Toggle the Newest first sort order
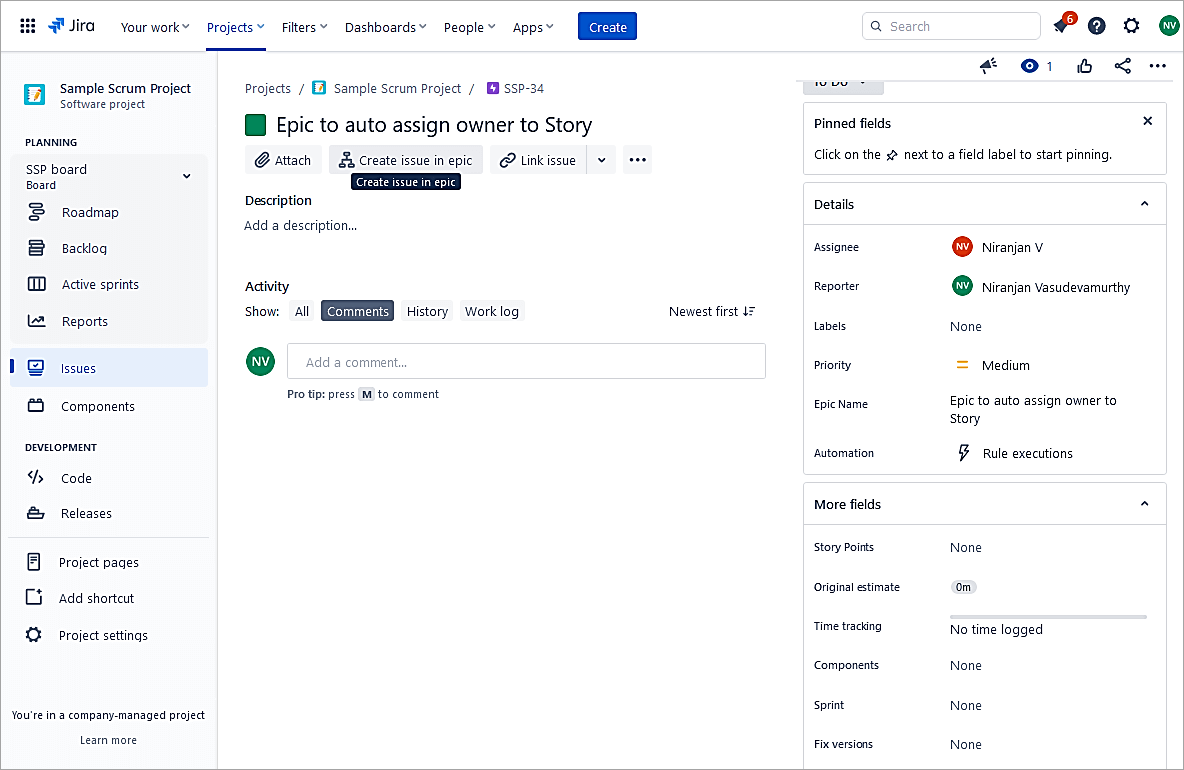This screenshot has width=1184, height=770. (712, 311)
